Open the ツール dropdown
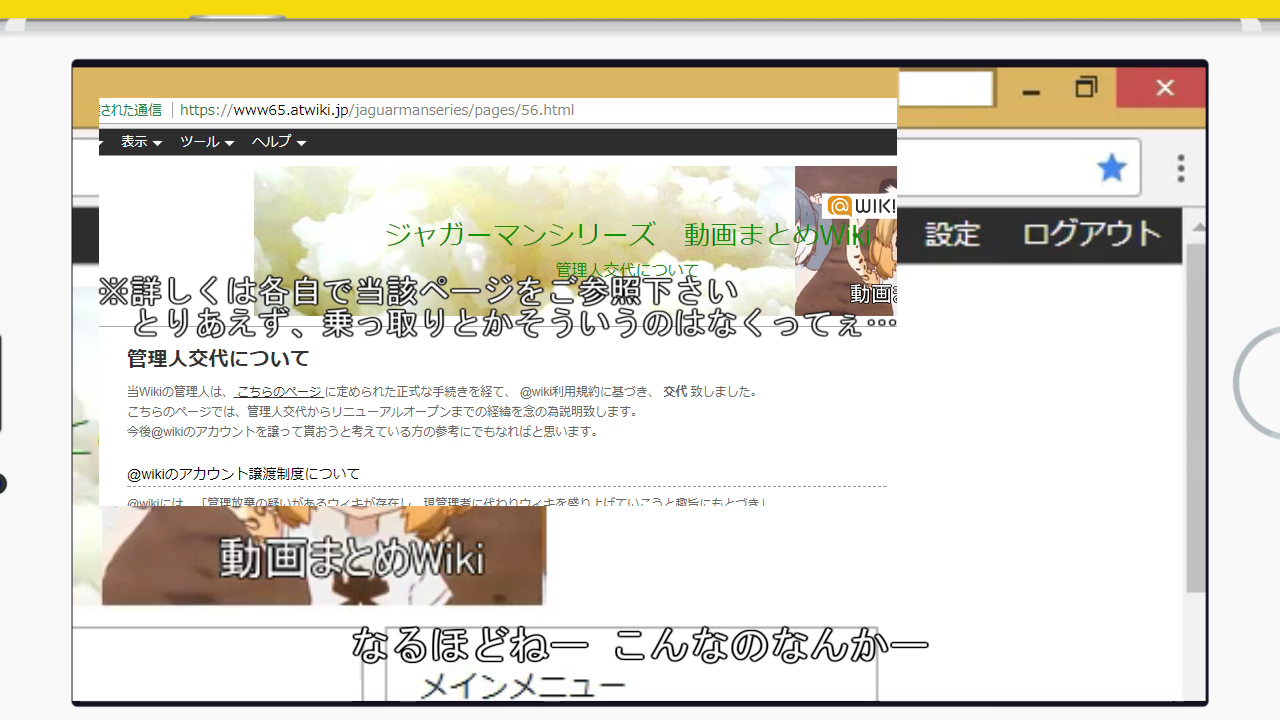The image size is (1280, 720). click(x=199, y=141)
